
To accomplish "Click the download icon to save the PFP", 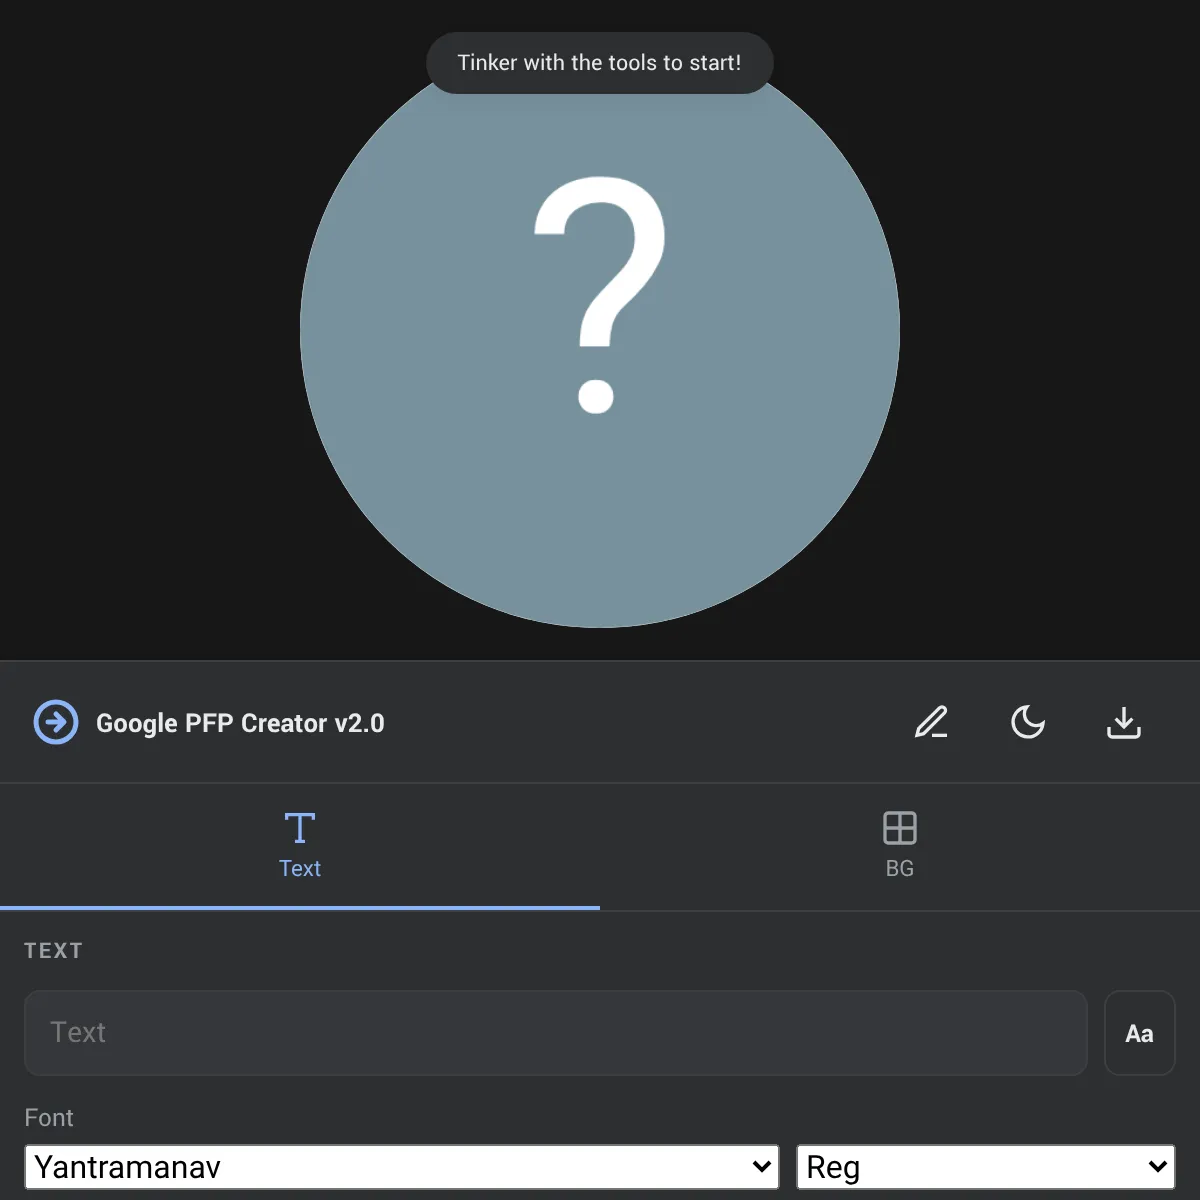I will coord(1124,722).
